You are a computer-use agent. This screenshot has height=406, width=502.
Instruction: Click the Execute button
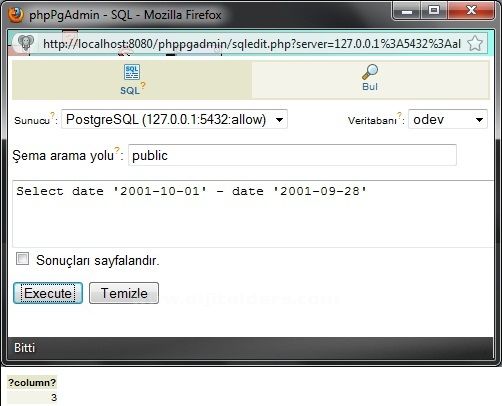coord(48,293)
